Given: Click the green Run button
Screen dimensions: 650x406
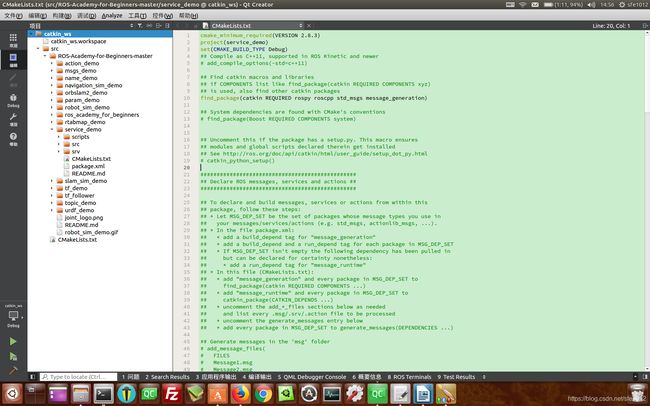Looking at the screenshot, I should click(13, 341).
